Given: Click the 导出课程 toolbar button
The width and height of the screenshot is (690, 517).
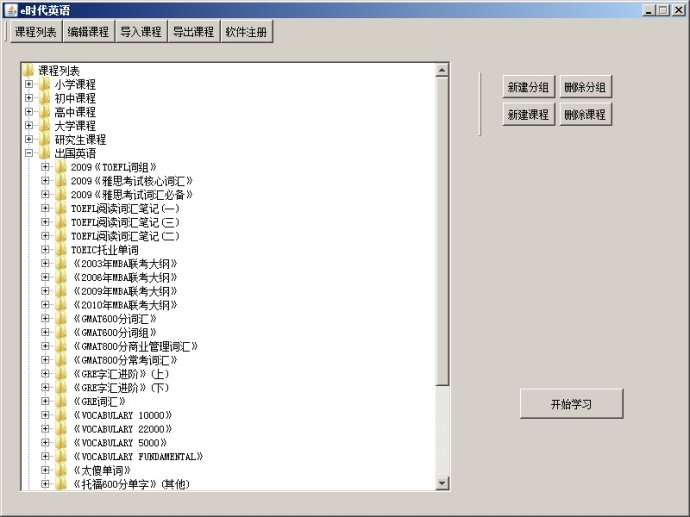Looking at the screenshot, I should (x=194, y=32).
